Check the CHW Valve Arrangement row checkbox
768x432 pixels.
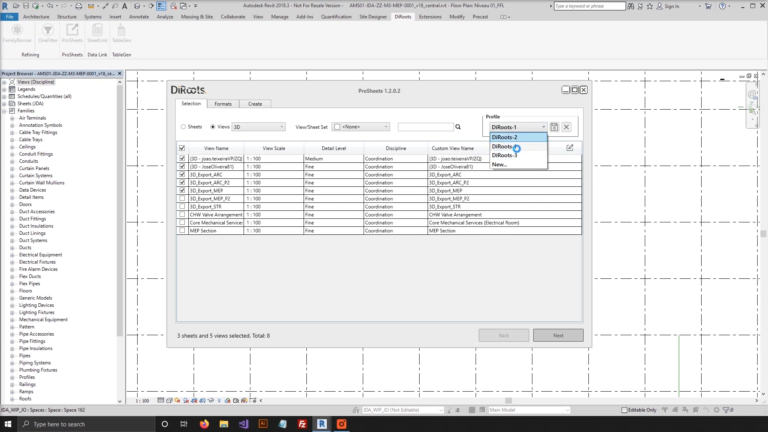tap(182, 215)
